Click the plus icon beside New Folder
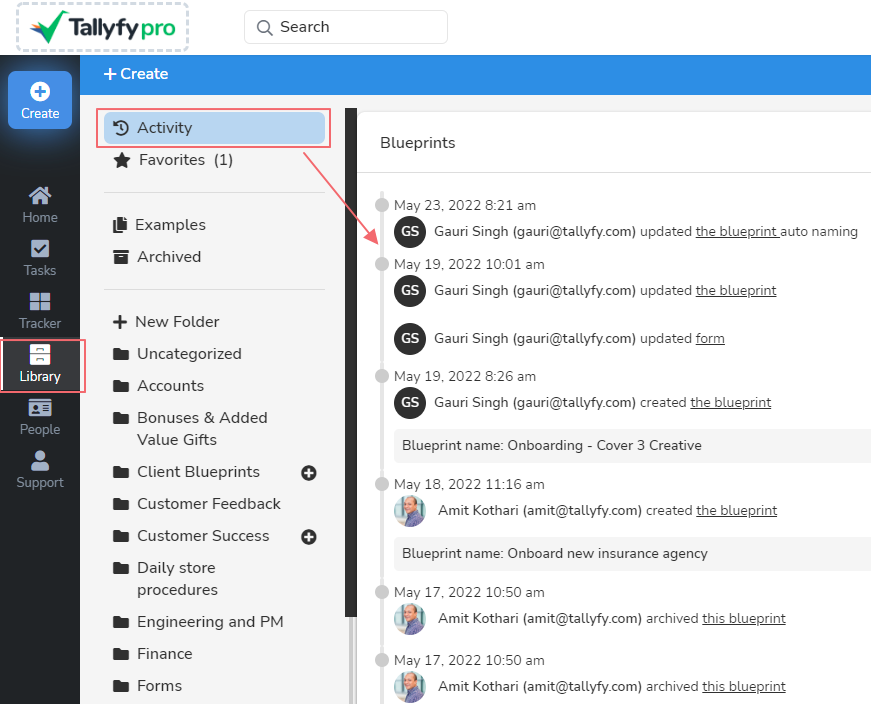Viewport: 871px width, 704px height. click(120, 322)
